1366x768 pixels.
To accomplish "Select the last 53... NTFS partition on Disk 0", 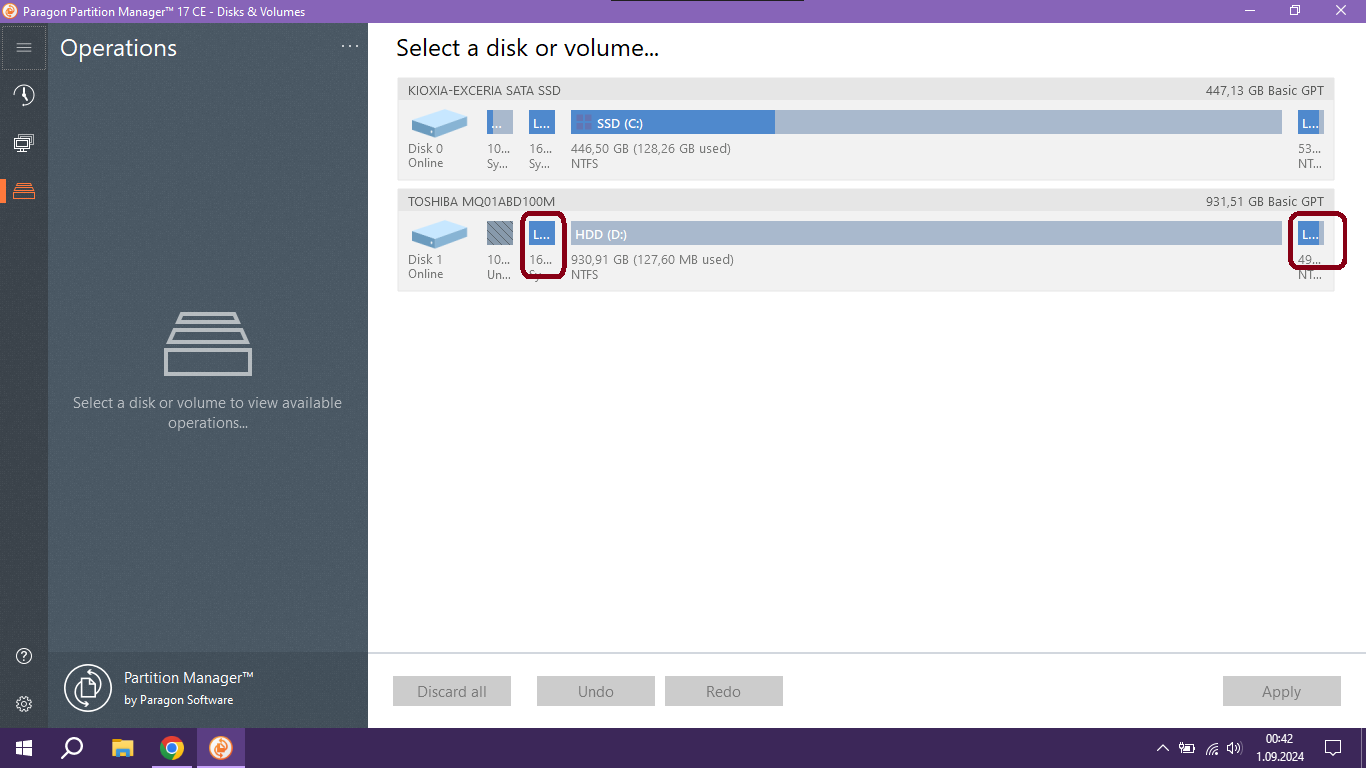I will (1311, 122).
